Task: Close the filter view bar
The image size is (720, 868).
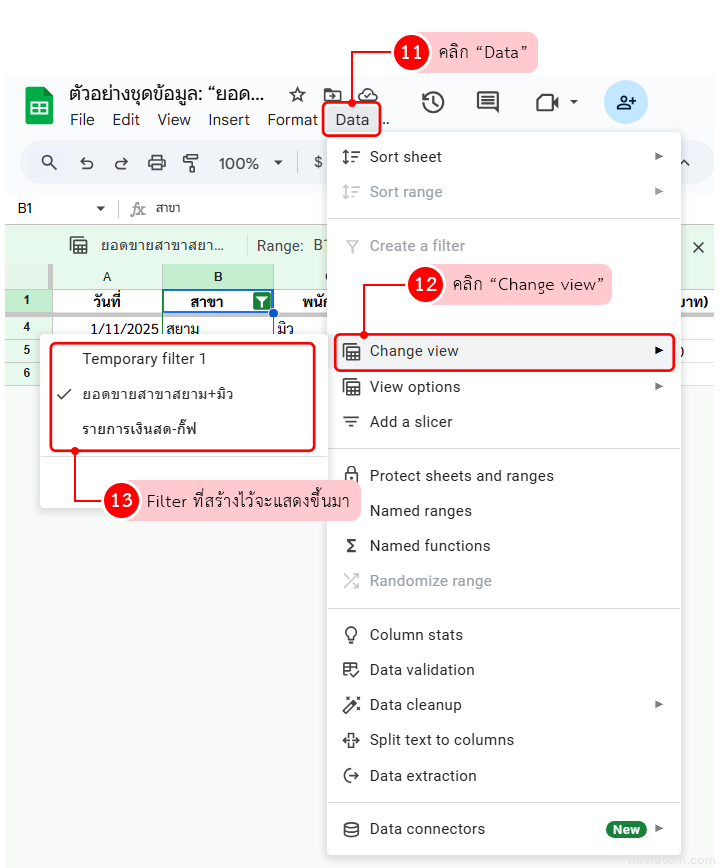Action: [698, 247]
